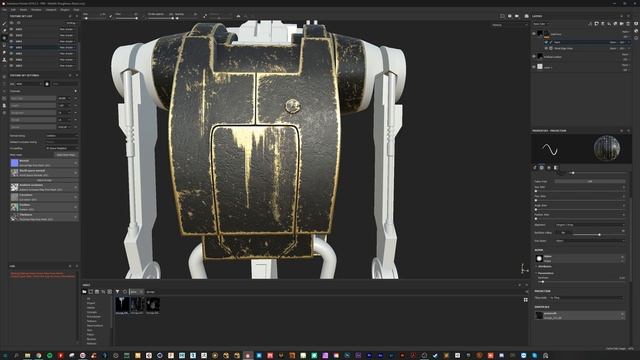
Task: Click the brush properties icon below preview
Action: (x=535, y=167)
